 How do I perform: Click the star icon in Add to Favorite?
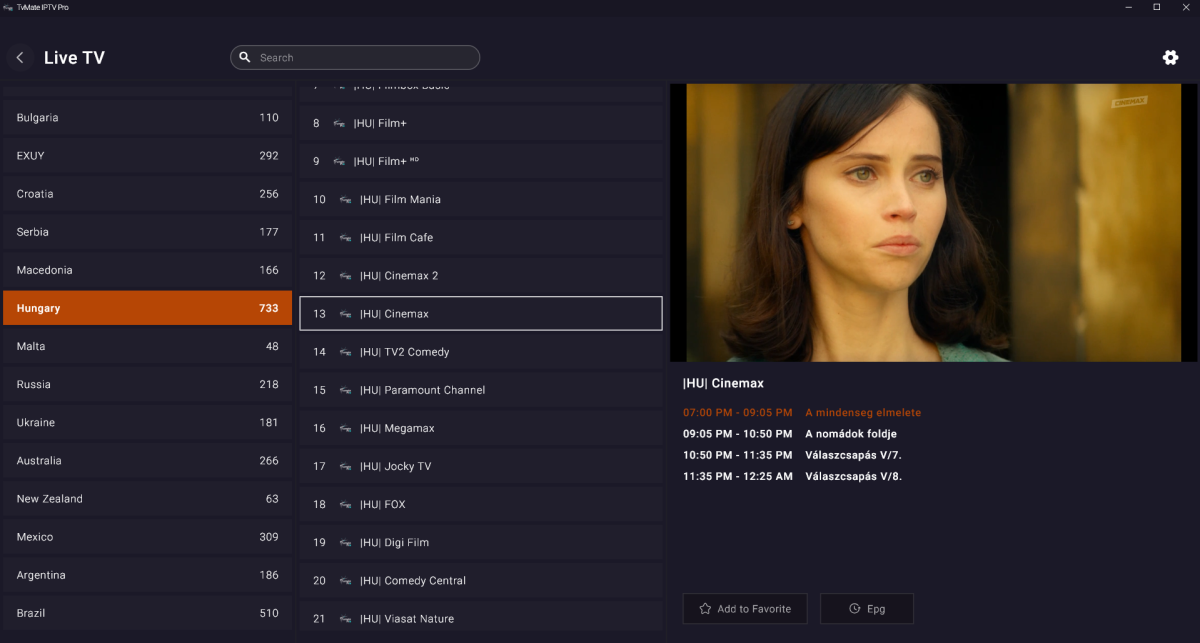click(705, 608)
